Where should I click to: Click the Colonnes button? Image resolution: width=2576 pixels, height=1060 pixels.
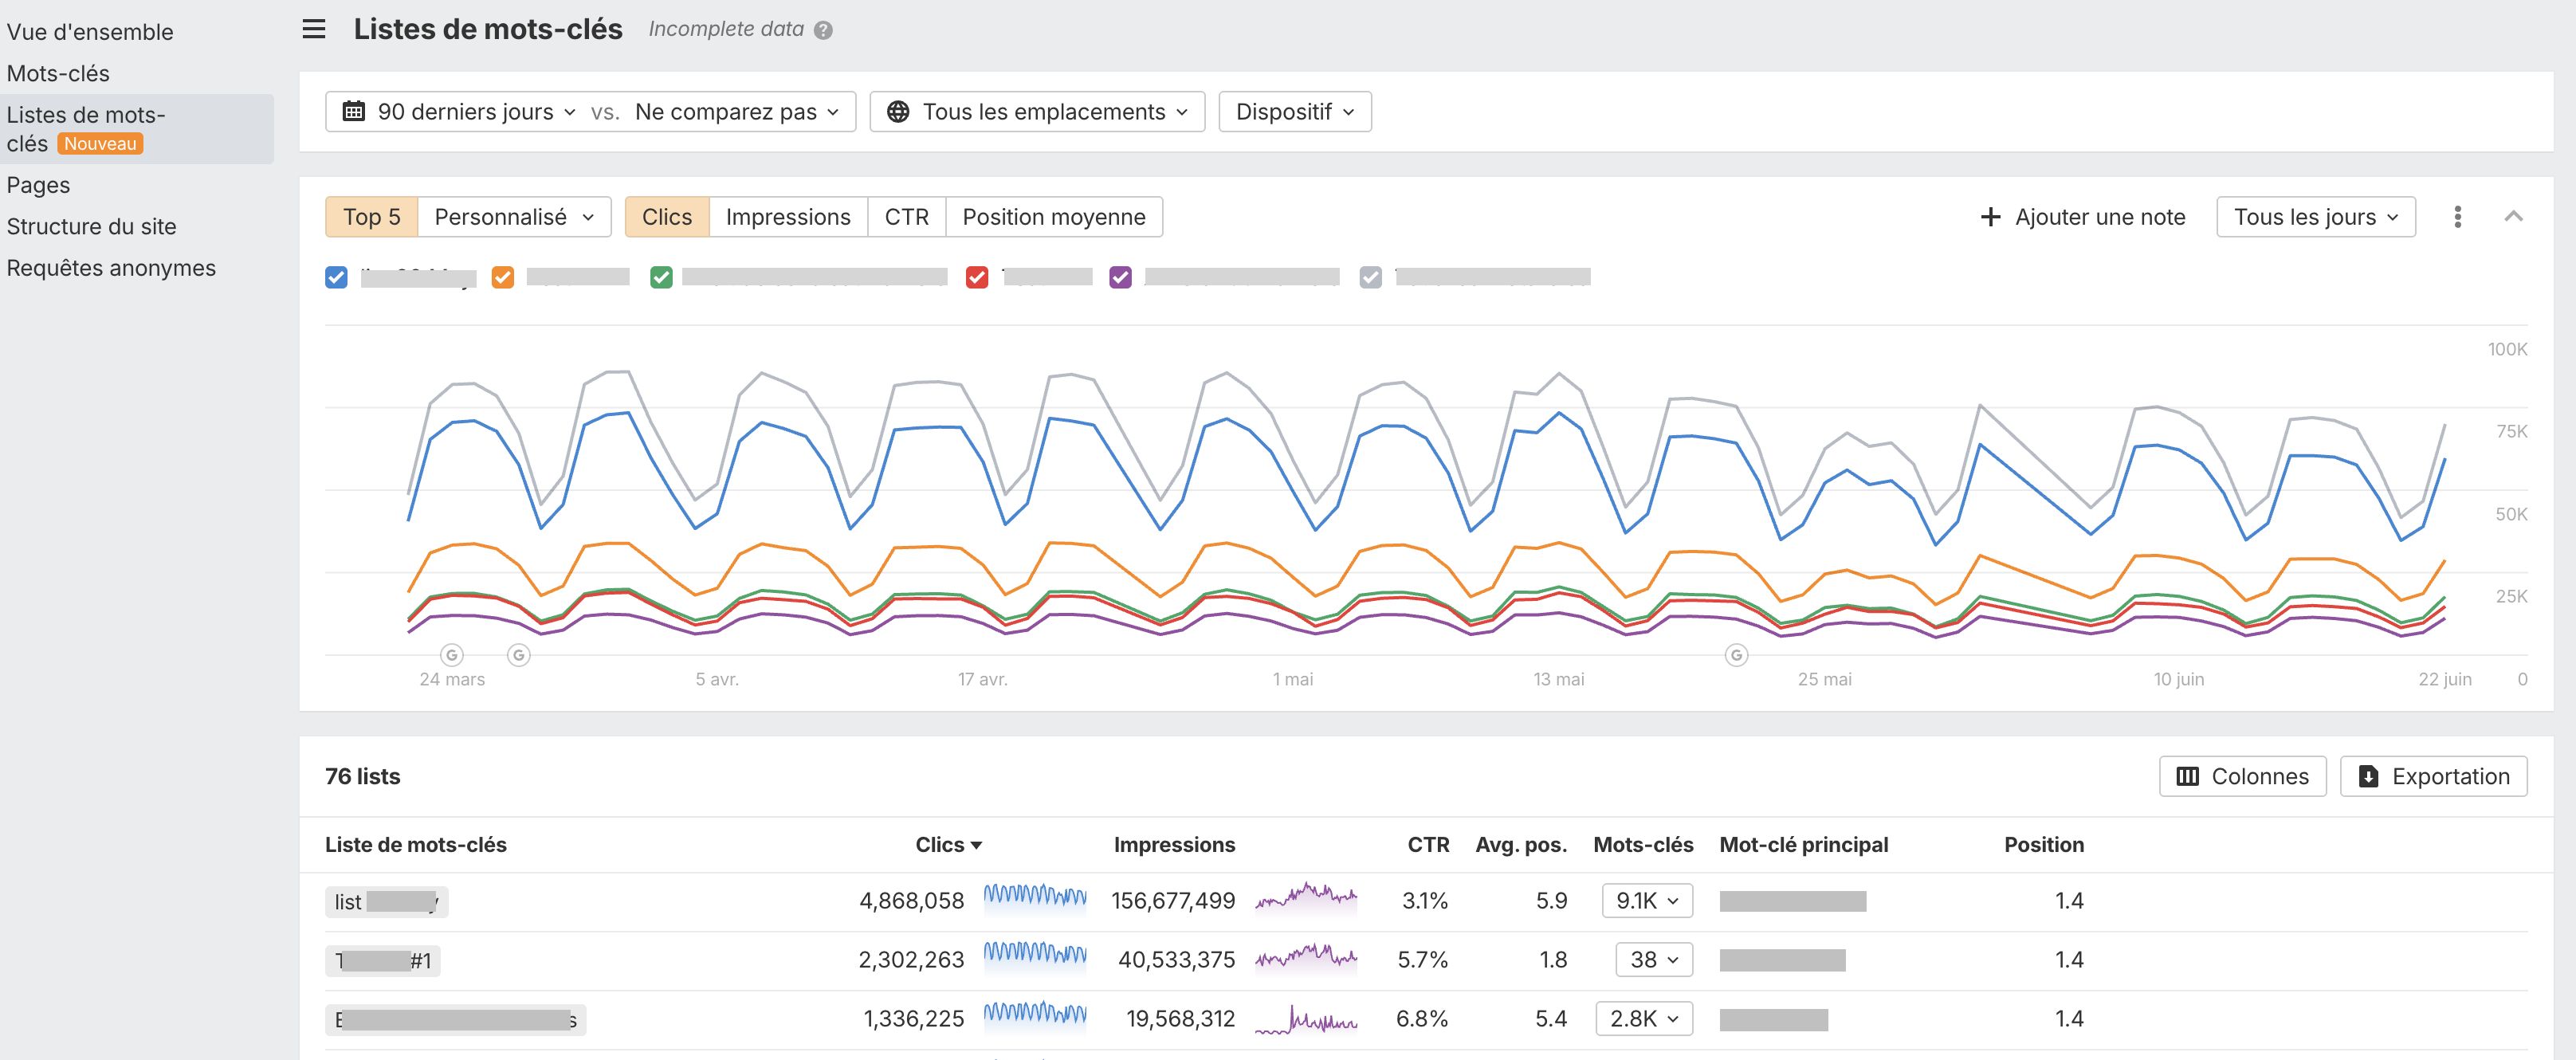2242,776
